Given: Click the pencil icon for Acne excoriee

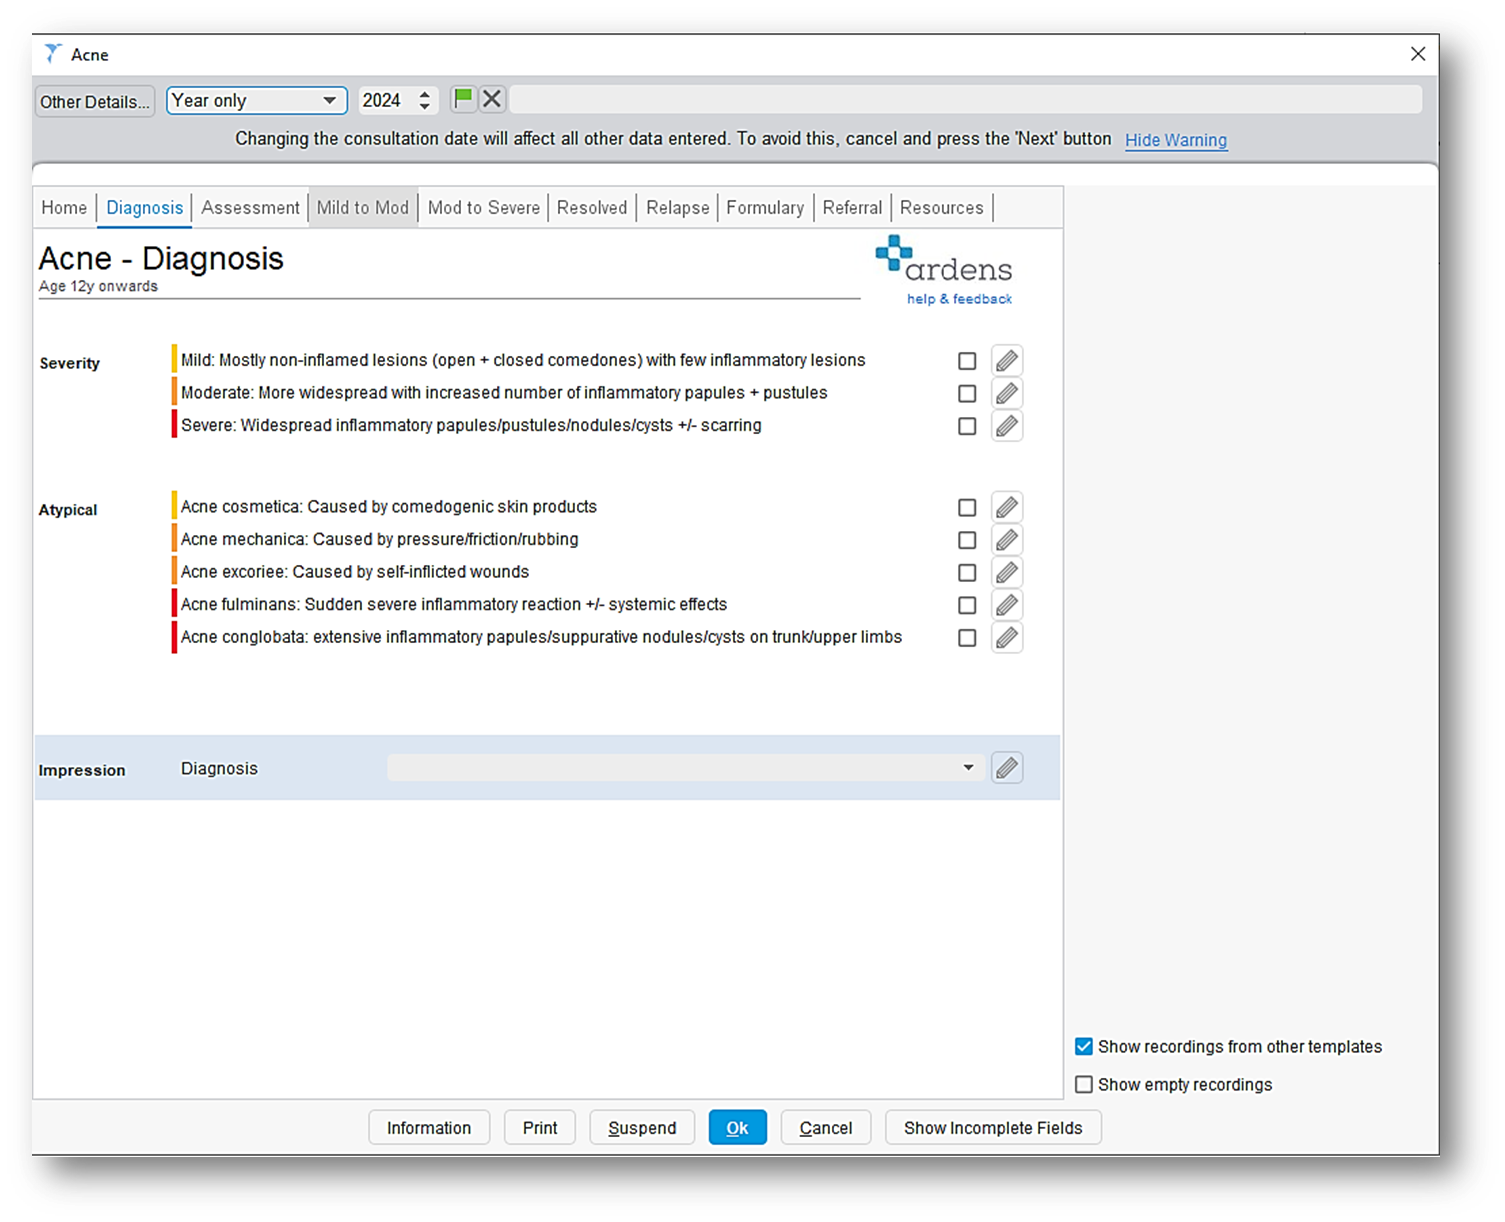Looking at the screenshot, I should (1007, 572).
